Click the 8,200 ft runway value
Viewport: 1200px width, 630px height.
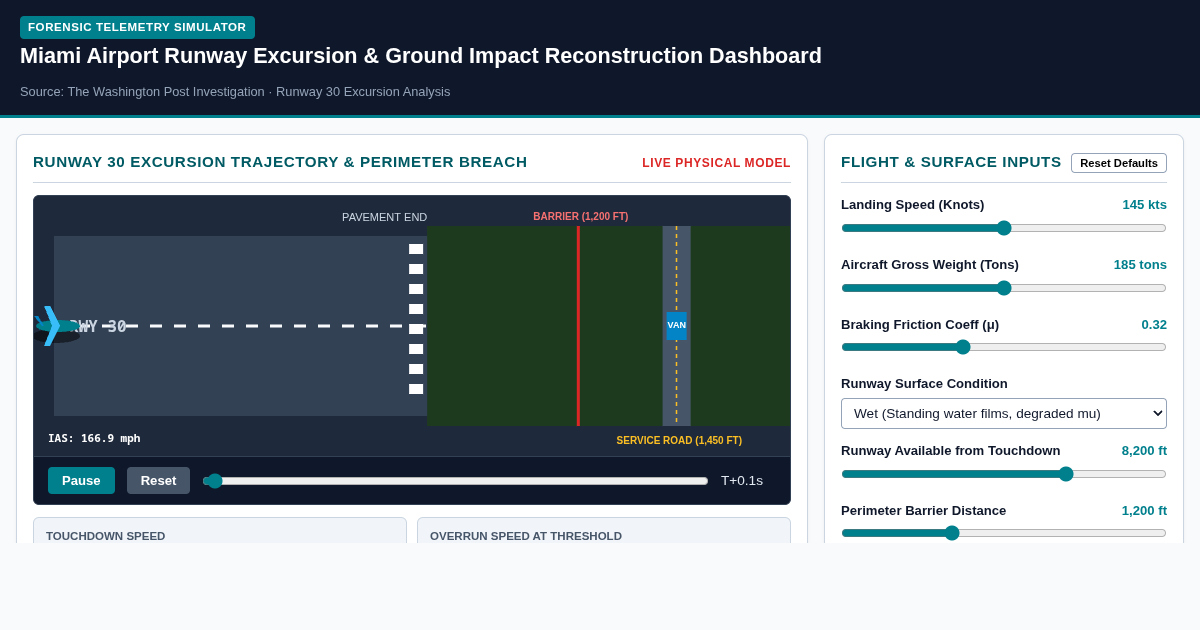[1144, 451]
